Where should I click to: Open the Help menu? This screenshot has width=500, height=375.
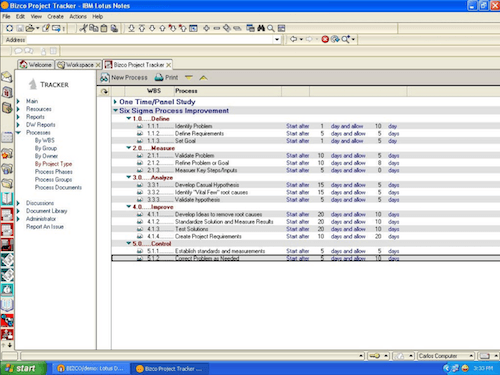coord(97,16)
